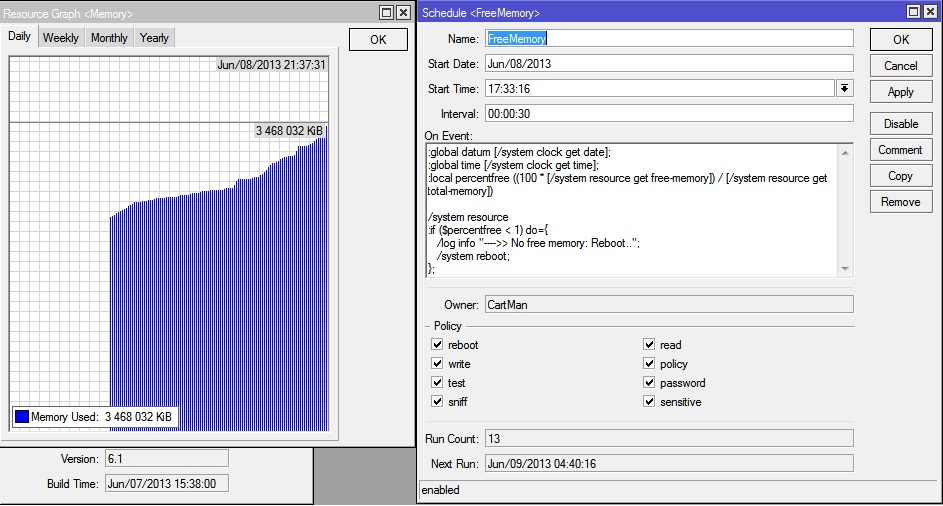The image size is (943, 506).
Task: Click the Owner field CartMan
Action: coord(669,304)
